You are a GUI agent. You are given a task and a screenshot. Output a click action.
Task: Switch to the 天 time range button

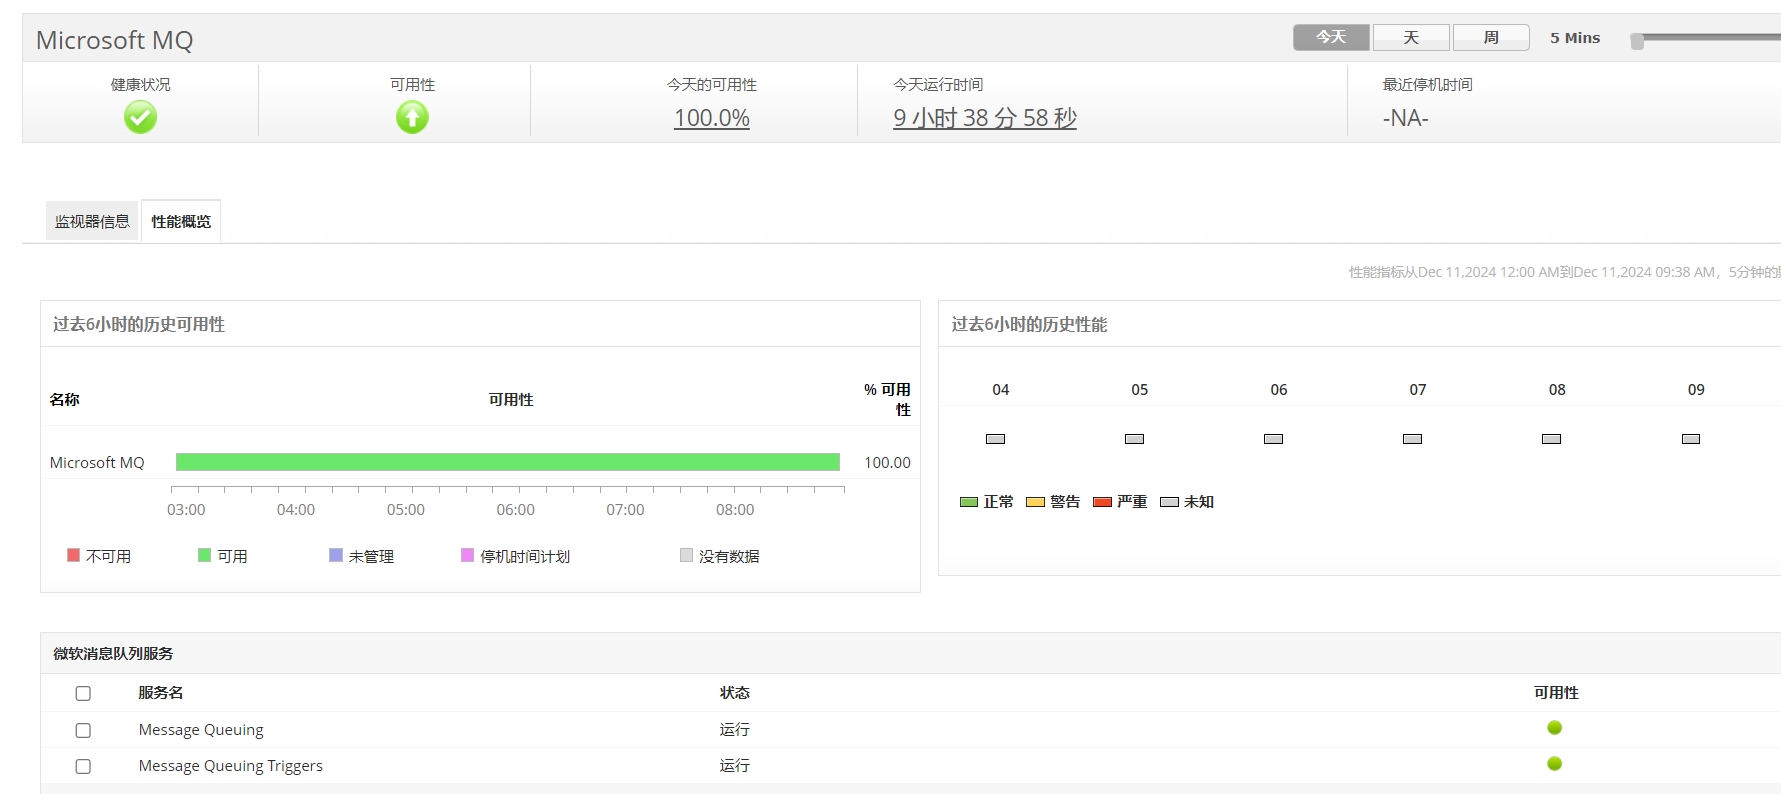(1411, 38)
